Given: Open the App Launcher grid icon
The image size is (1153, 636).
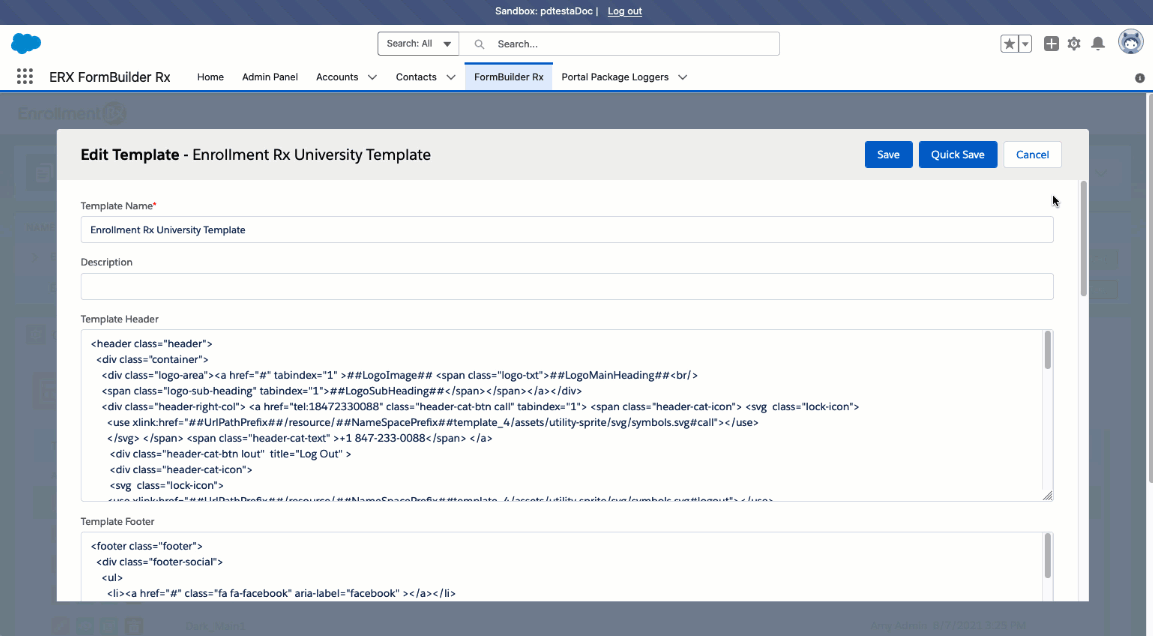Looking at the screenshot, I should (25, 77).
